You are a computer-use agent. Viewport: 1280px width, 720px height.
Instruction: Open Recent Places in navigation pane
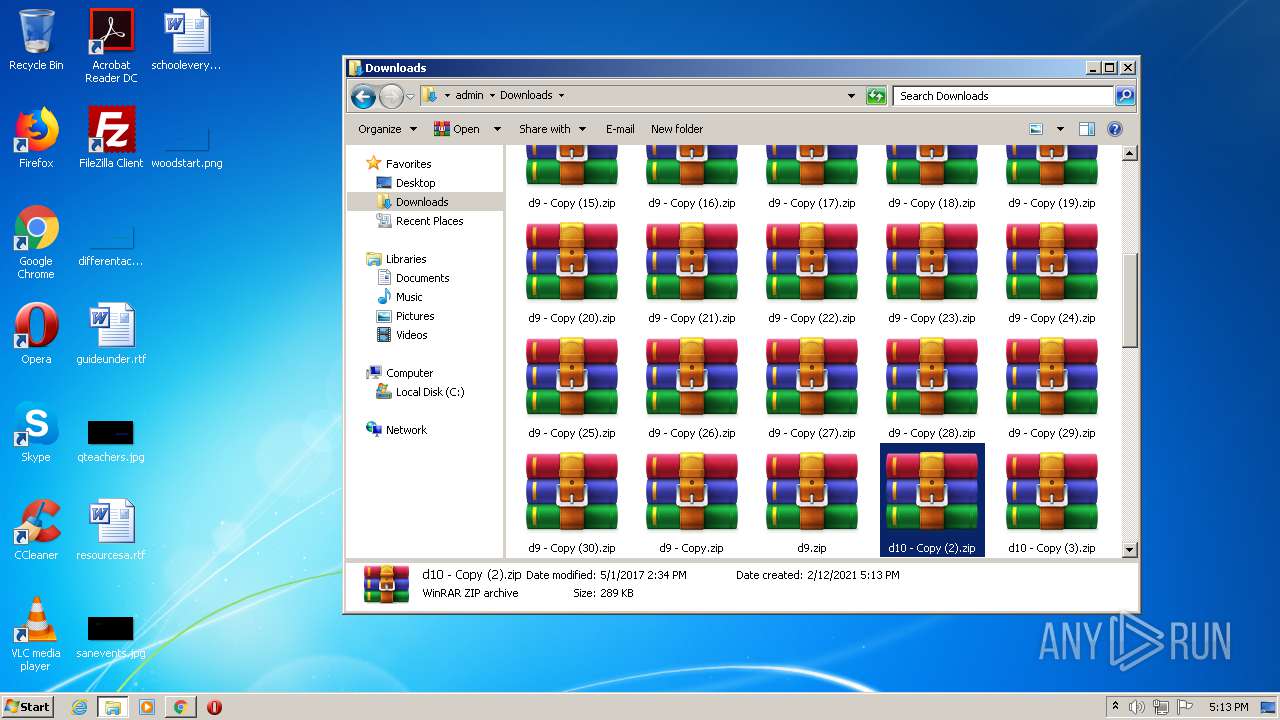click(x=429, y=221)
